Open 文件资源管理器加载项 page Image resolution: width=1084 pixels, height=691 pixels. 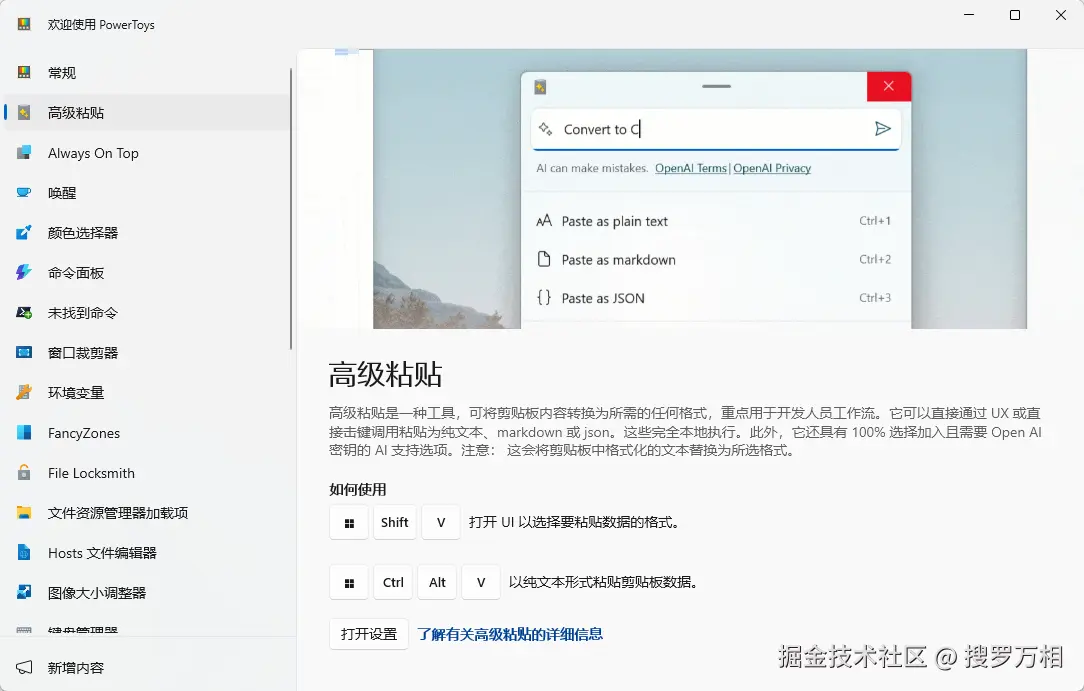coord(147,513)
